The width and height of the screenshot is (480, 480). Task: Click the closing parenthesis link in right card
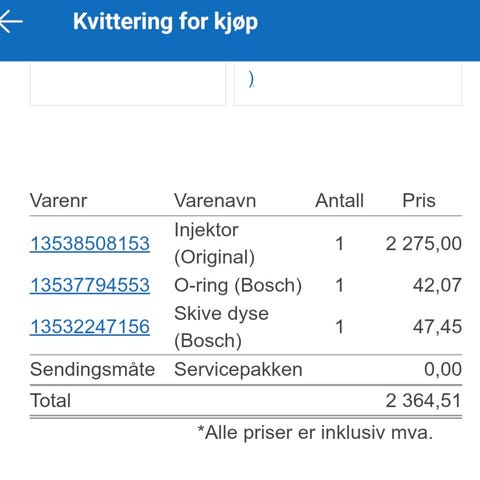point(251,80)
